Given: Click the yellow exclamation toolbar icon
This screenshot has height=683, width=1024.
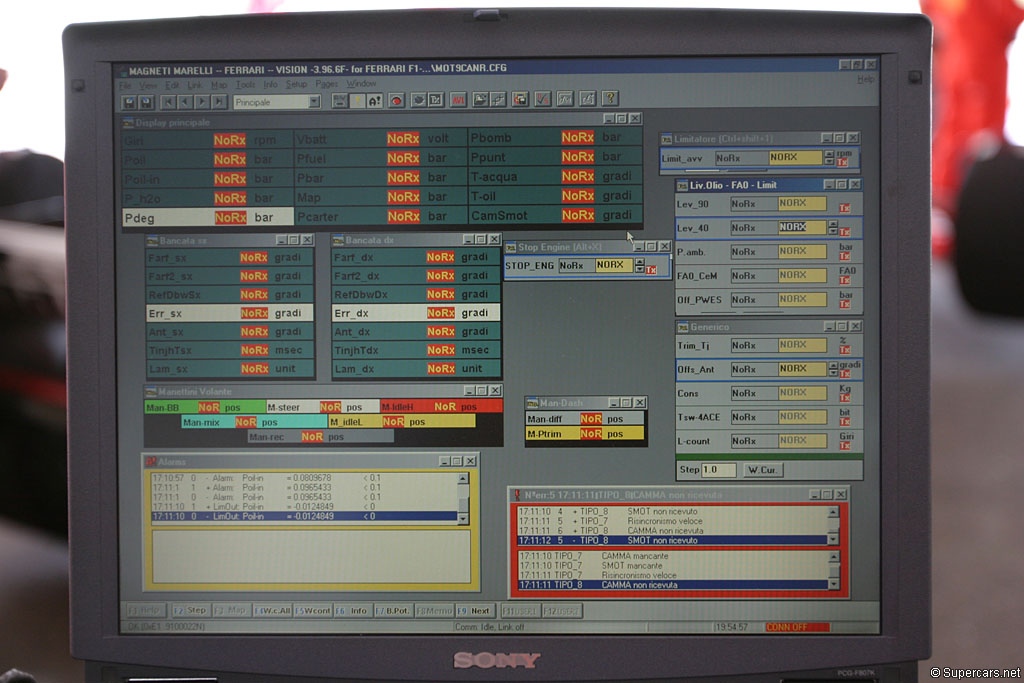Looking at the screenshot, I should point(357,101).
